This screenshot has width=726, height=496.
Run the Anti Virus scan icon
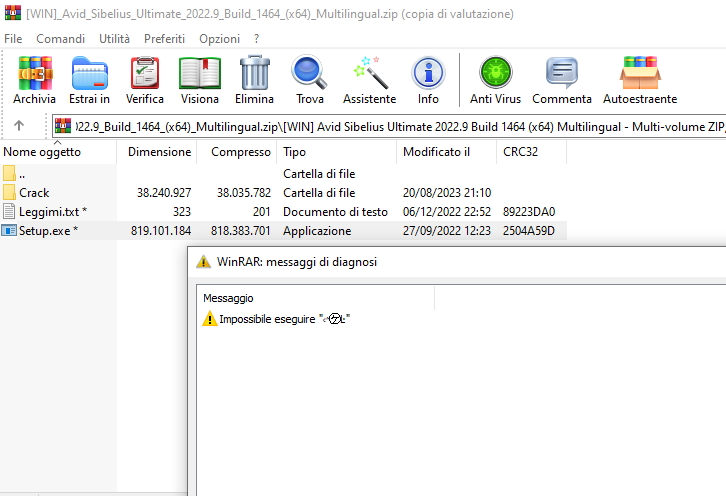point(495,73)
